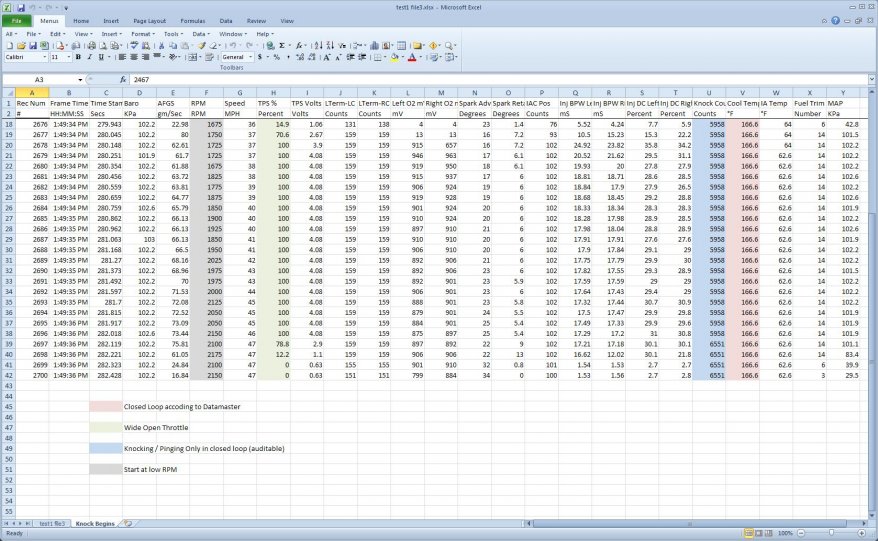878x541 pixels.
Task: Open the All menu dropdown
Action: [10, 34]
